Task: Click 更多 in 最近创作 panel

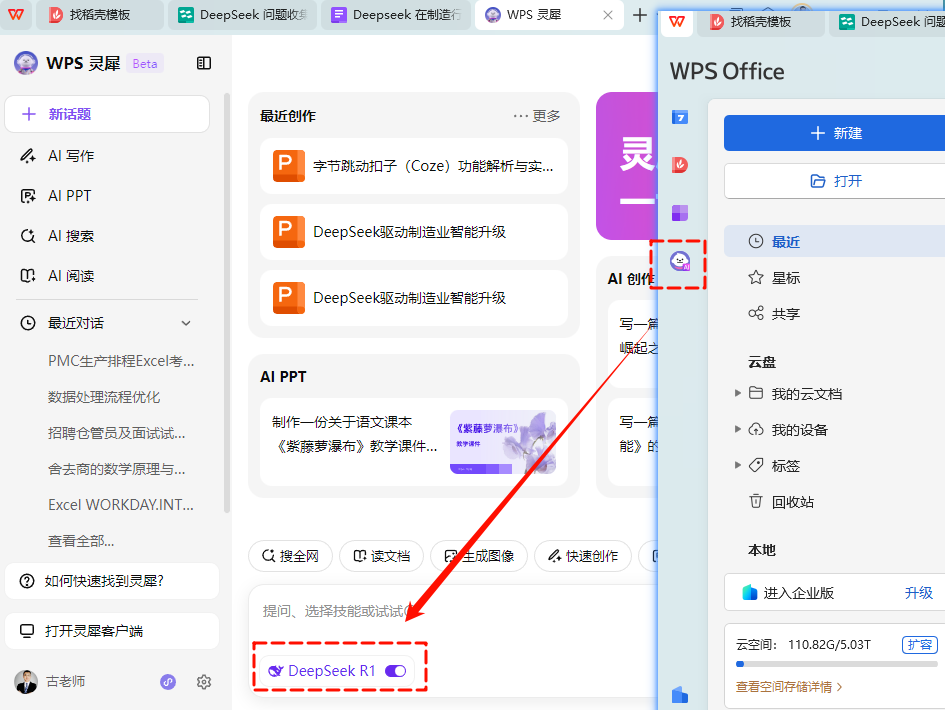Action: pos(537,116)
